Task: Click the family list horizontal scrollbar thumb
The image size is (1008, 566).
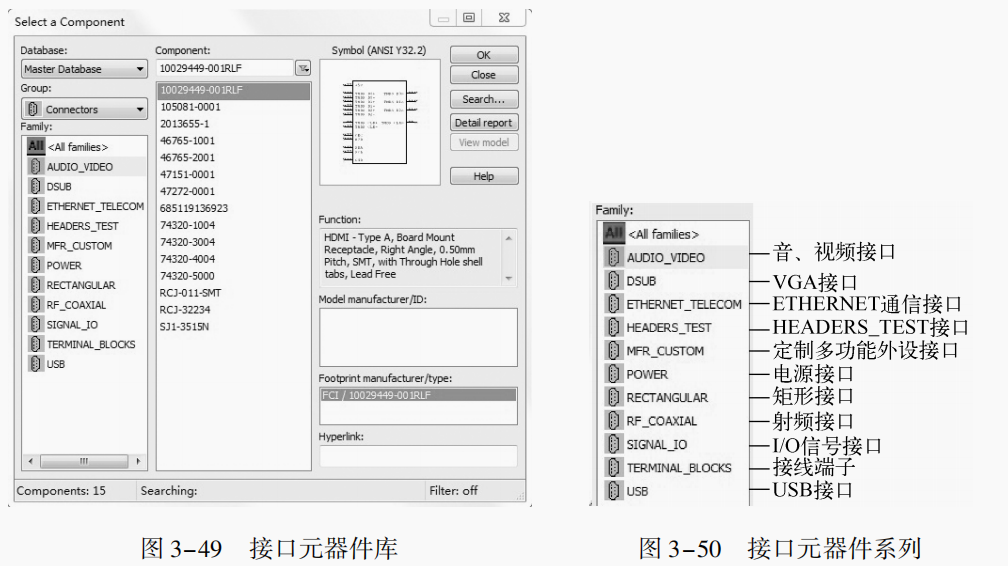Action: click(x=84, y=461)
